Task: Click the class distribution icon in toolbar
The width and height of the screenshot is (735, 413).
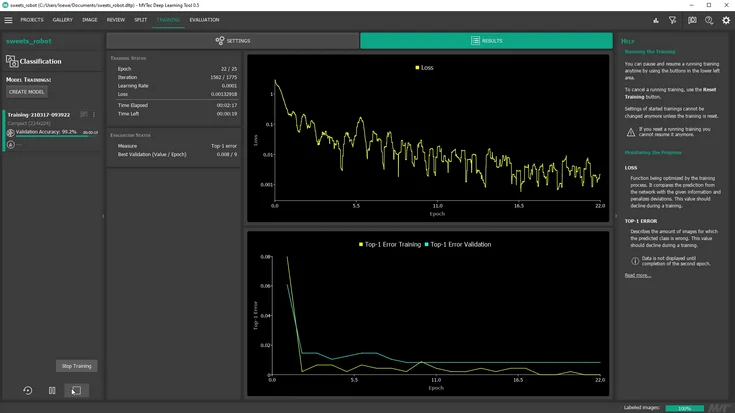Action: (656, 20)
